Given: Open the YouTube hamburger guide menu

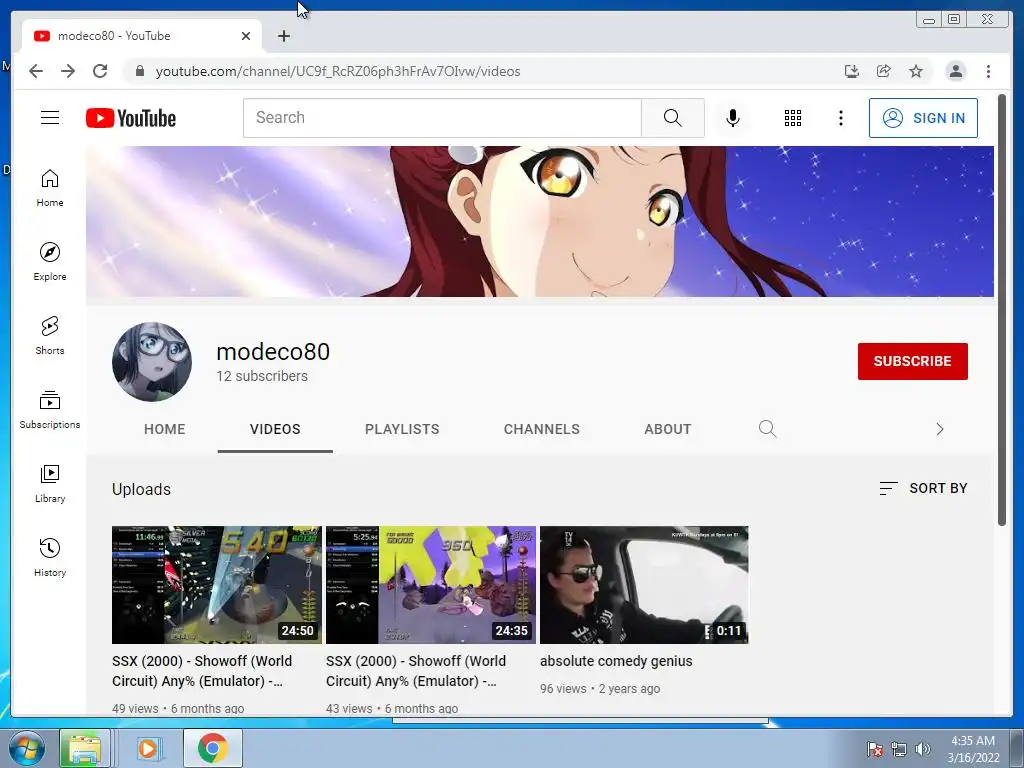Looking at the screenshot, I should [x=50, y=118].
